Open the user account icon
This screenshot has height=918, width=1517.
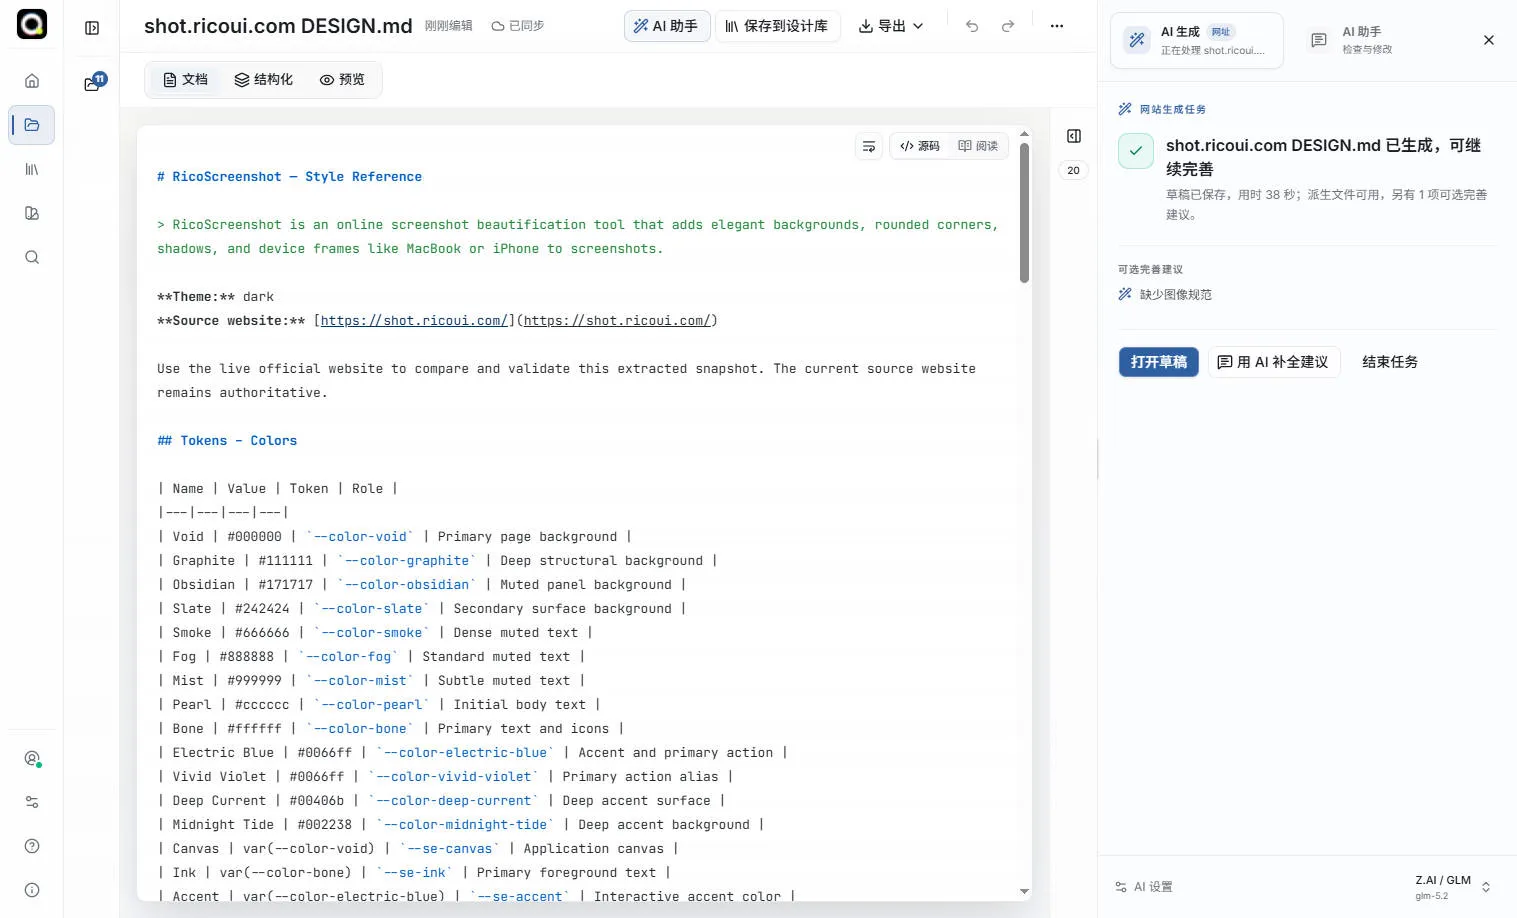click(32, 758)
